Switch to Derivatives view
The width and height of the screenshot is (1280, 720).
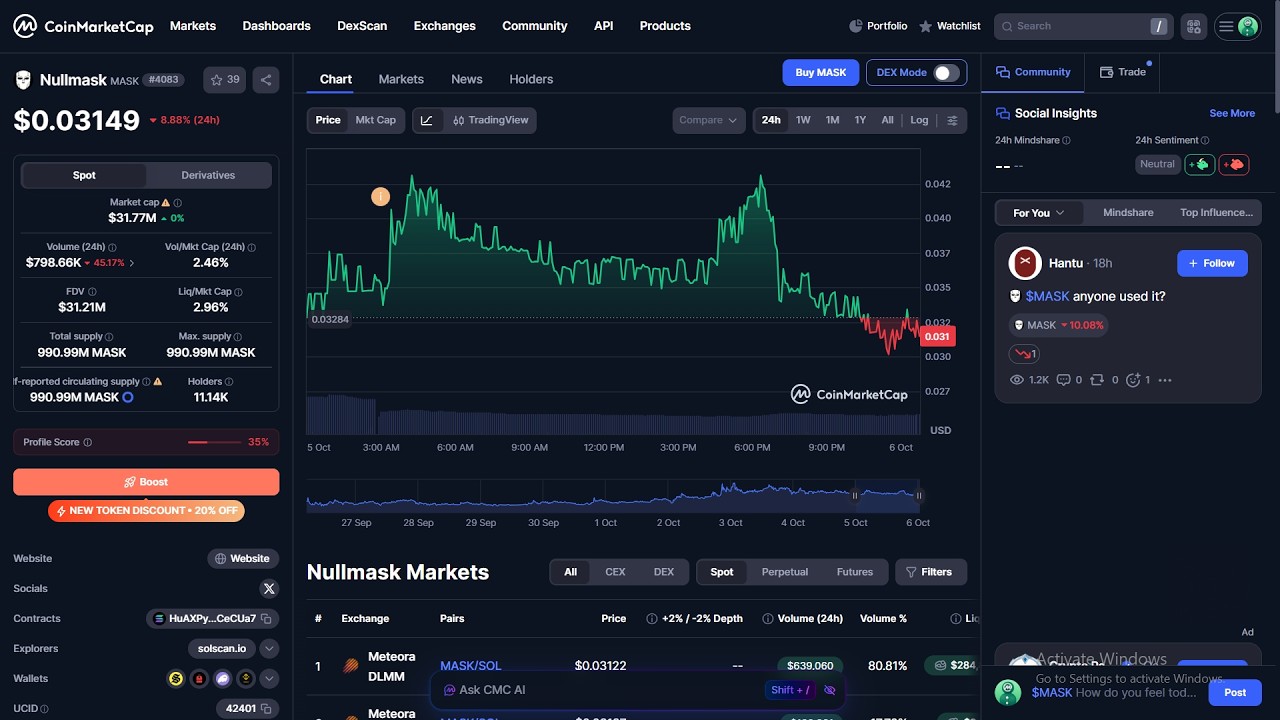208,175
